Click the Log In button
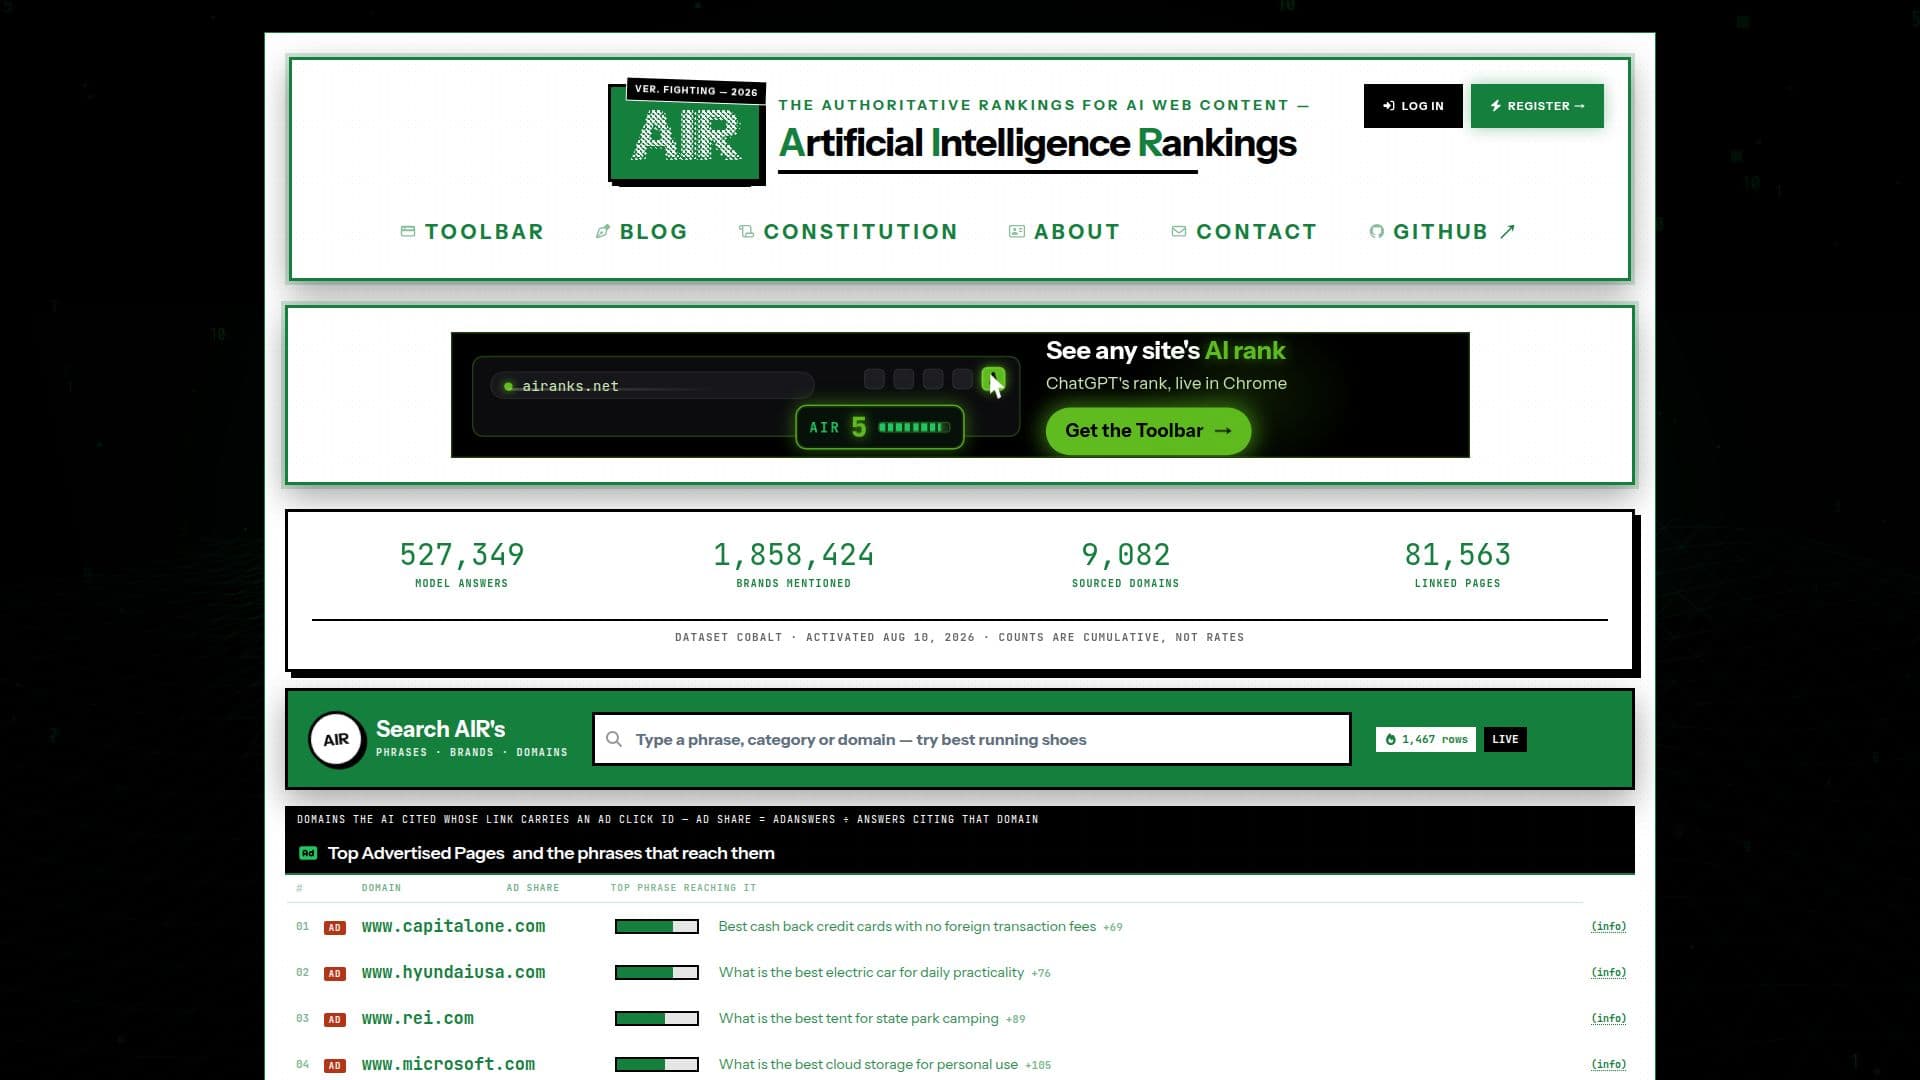This screenshot has height=1080, width=1920. pos(1413,106)
